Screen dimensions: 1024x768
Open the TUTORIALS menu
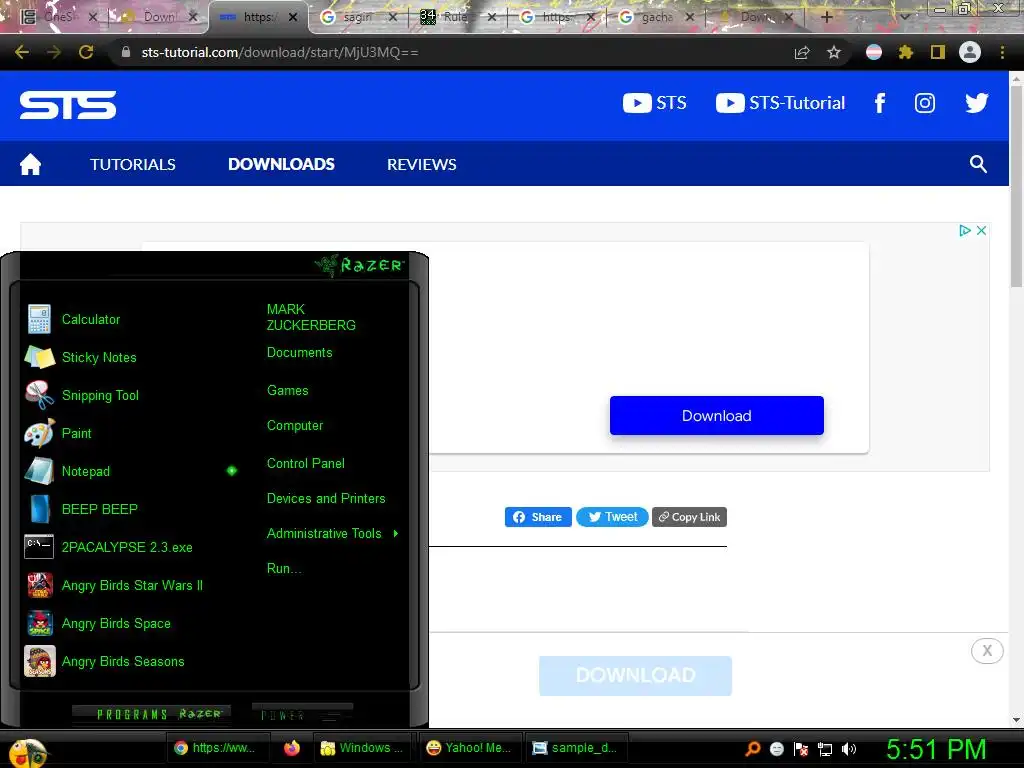(133, 164)
